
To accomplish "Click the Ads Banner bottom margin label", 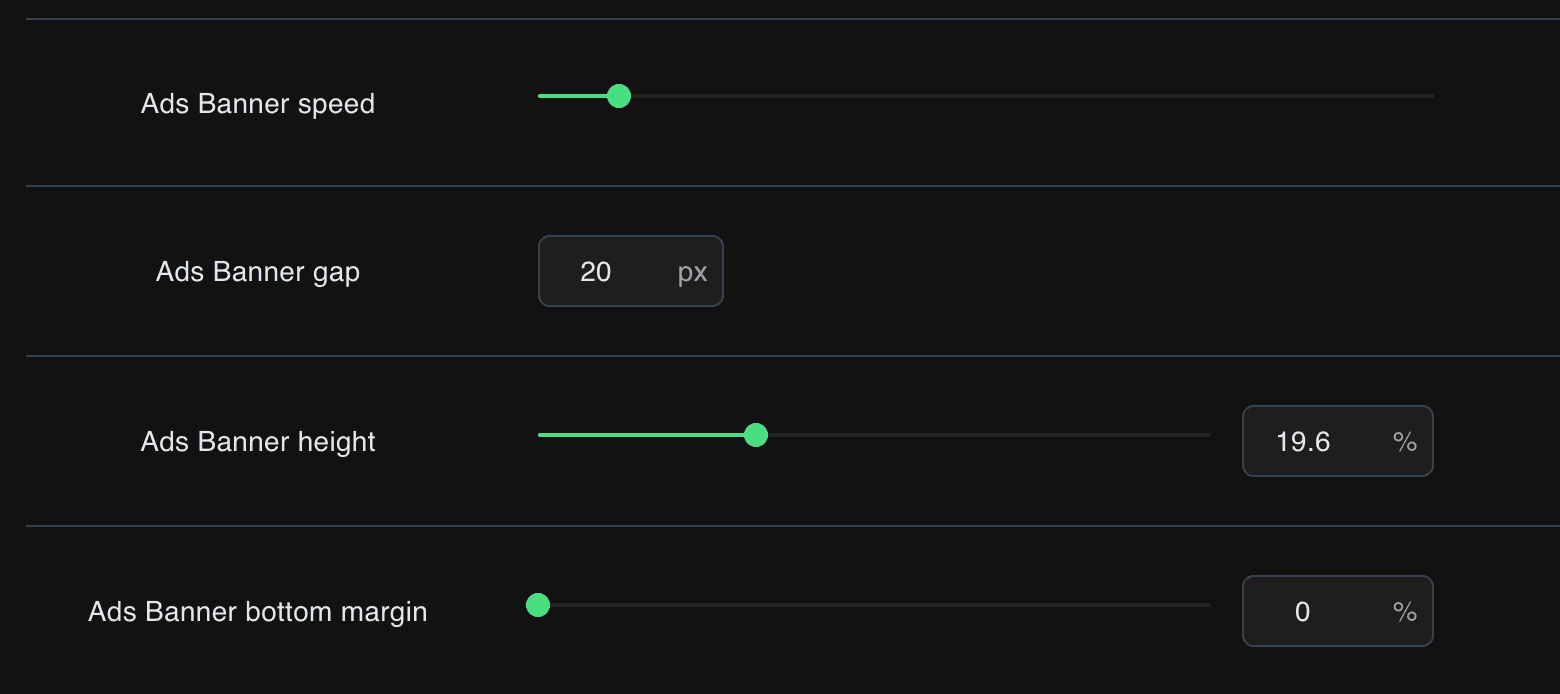I will pyautogui.click(x=258, y=612).
